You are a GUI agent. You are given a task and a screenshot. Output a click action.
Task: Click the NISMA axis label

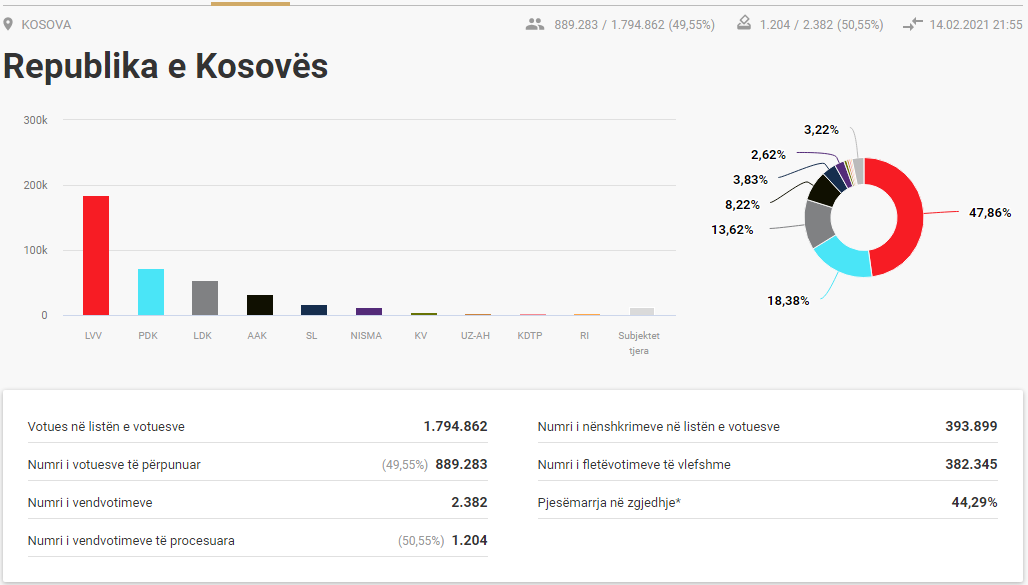pyautogui.click(x=366, y=336)
